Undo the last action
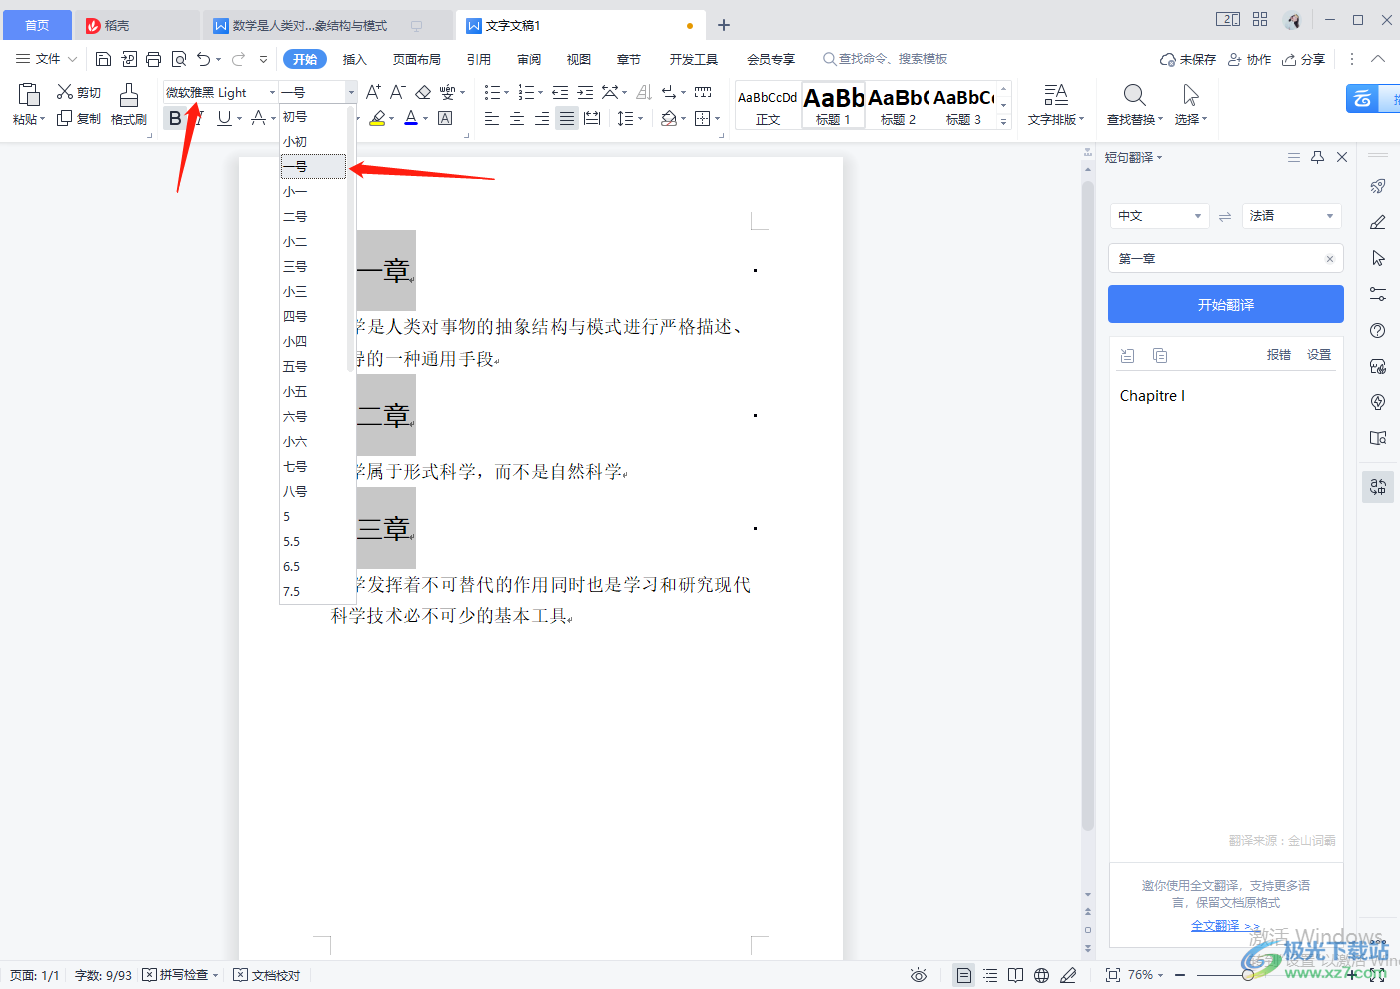This screenshot has height=989, width=1400. 204,59
